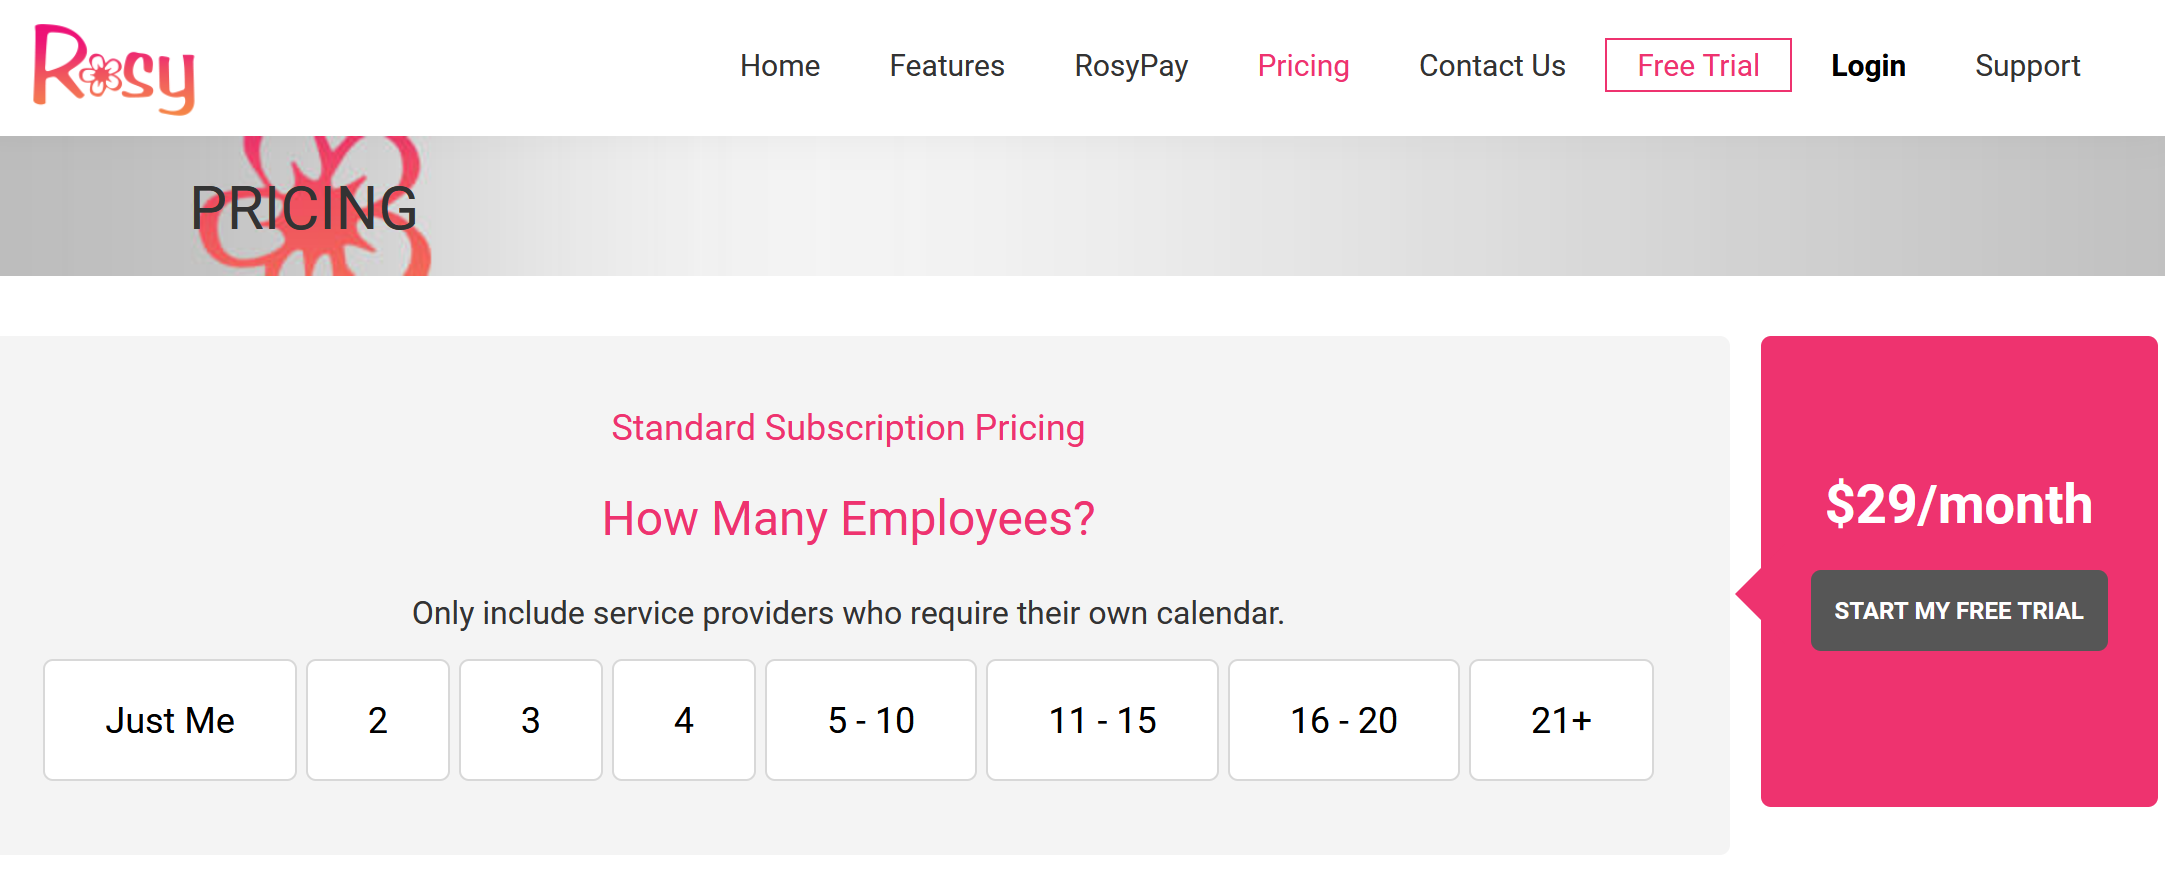
Task: Choose the 16 - 20 employees range
Action: (x=1344, y=720)
